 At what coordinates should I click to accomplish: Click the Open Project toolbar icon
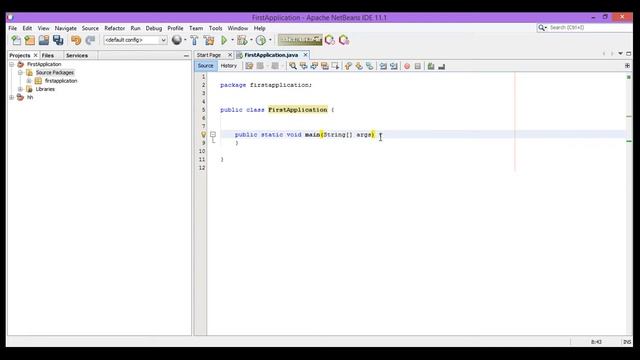pos(44,40)
